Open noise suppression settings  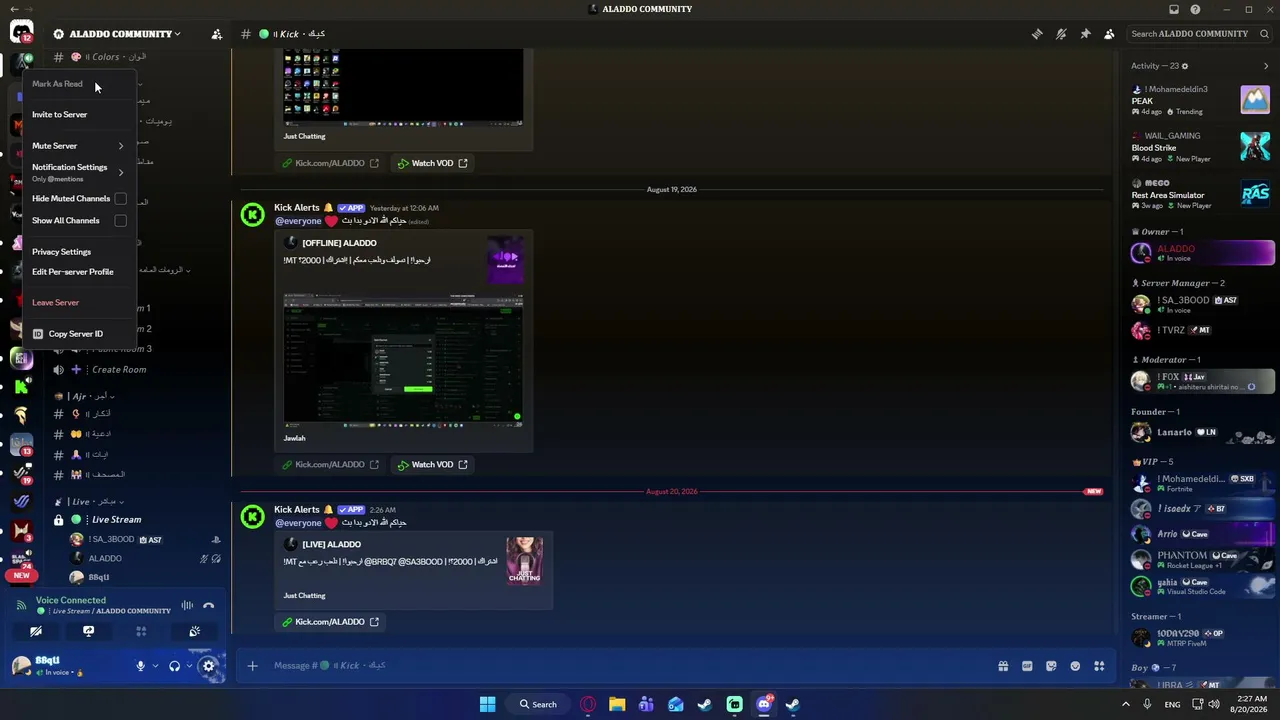point(187,606)
